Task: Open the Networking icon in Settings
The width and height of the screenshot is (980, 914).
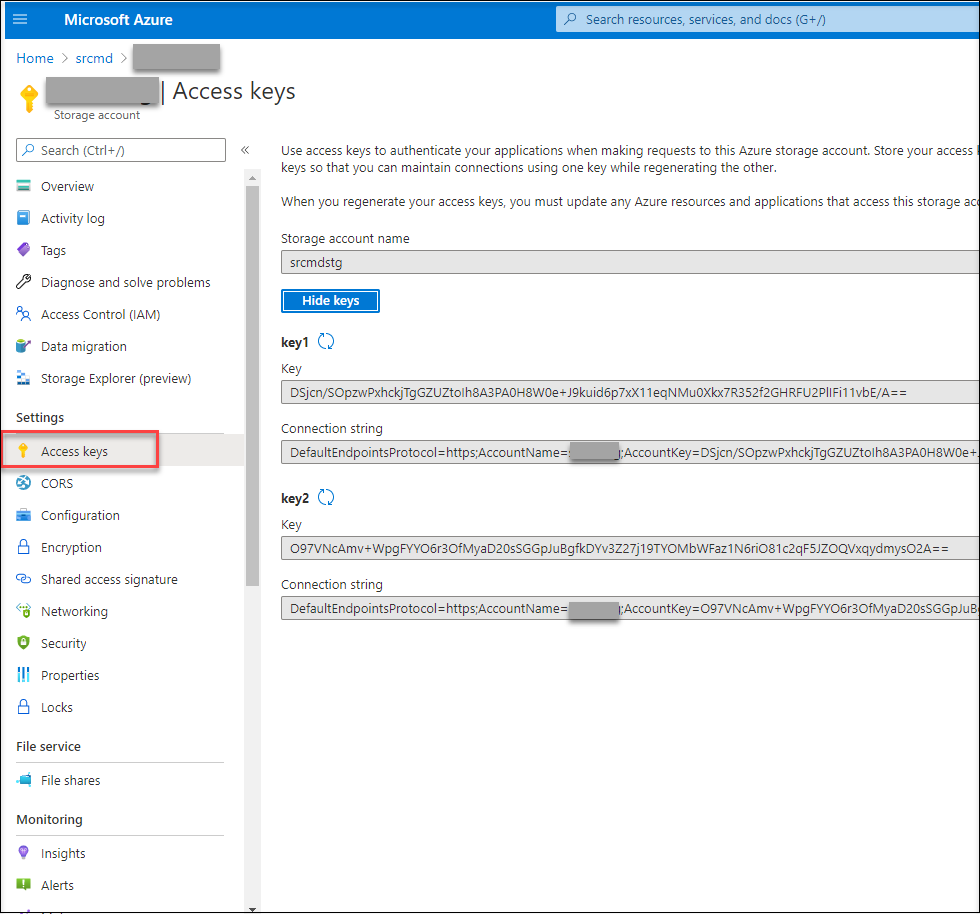Action: pyautogui.click(x=24, y=611)
